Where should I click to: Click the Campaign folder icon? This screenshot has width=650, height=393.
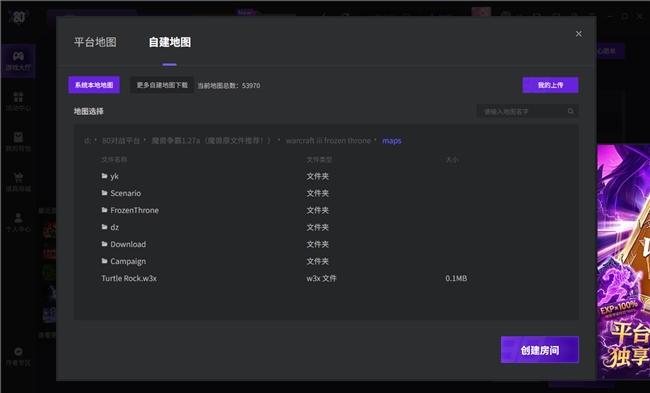point(104,261)
